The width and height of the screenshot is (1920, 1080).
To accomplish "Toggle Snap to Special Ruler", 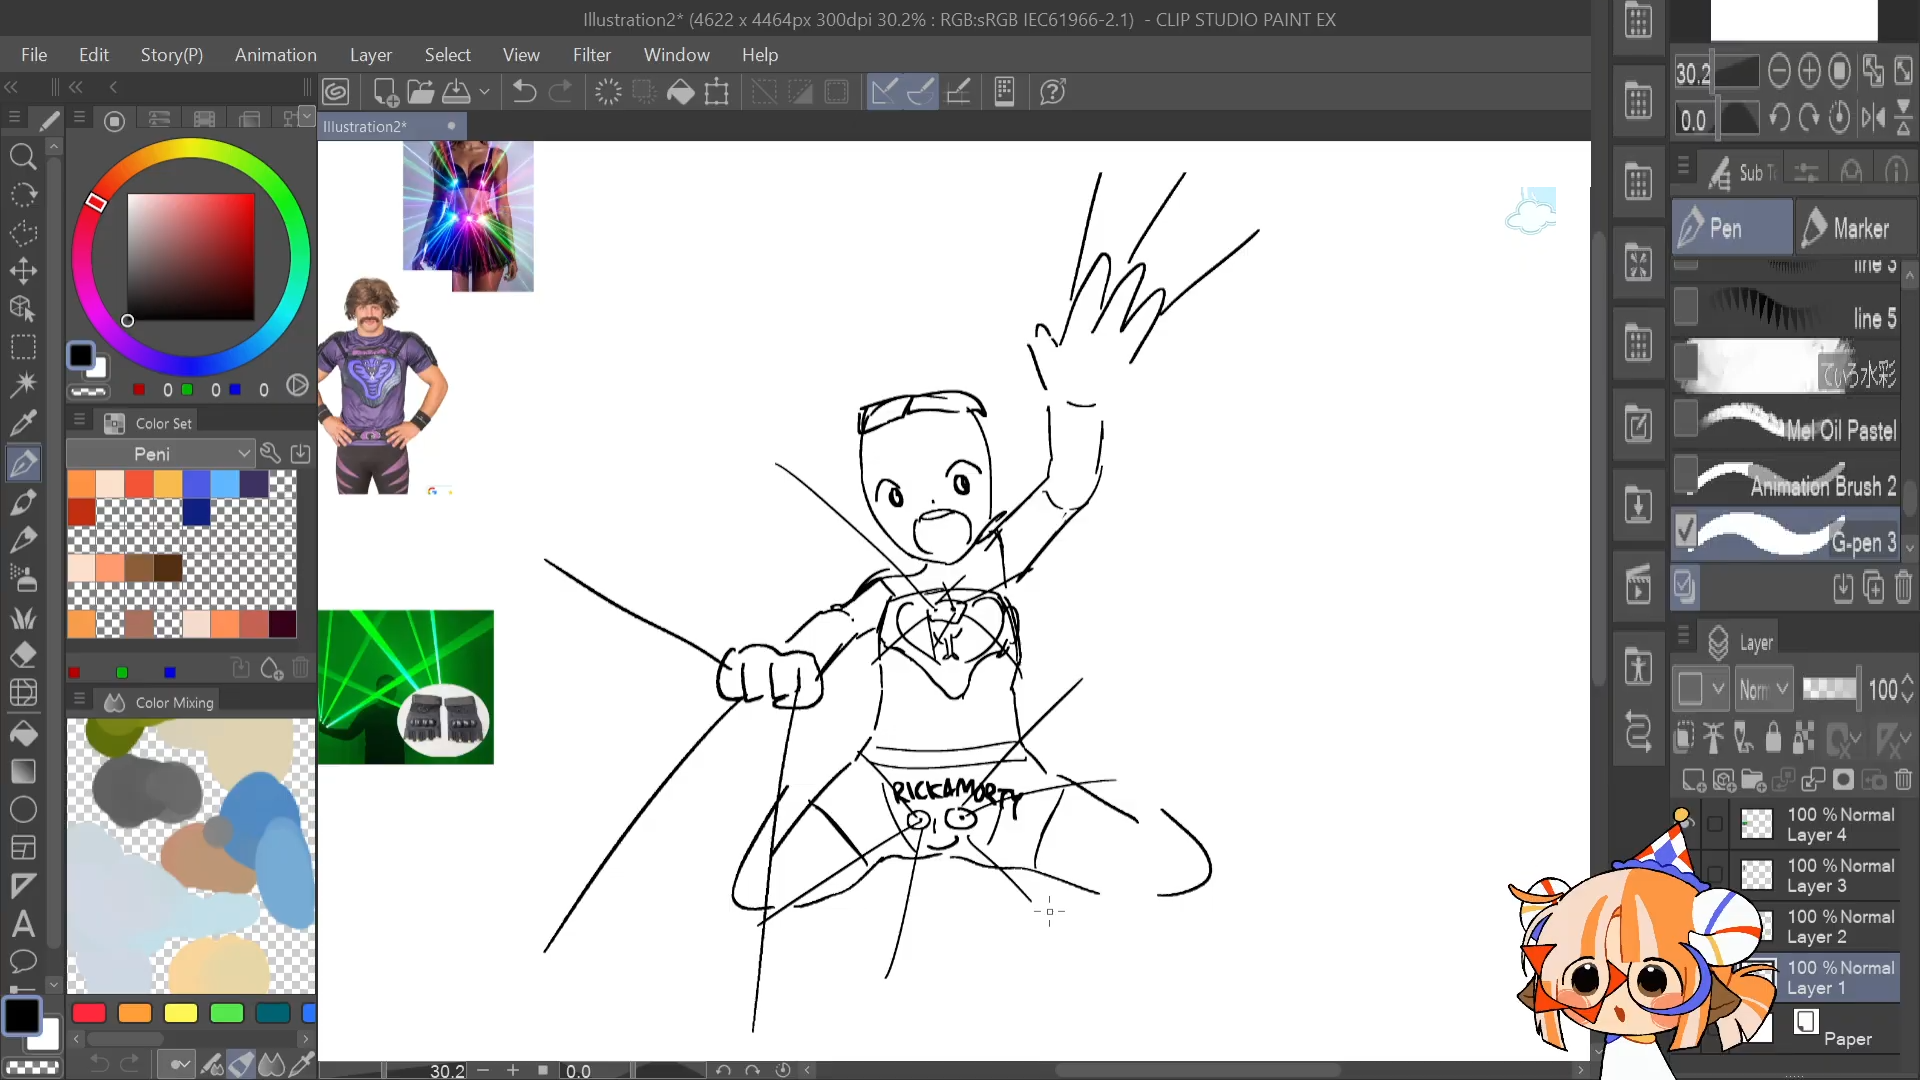I will pyautogui.click(x=920, y=92).
